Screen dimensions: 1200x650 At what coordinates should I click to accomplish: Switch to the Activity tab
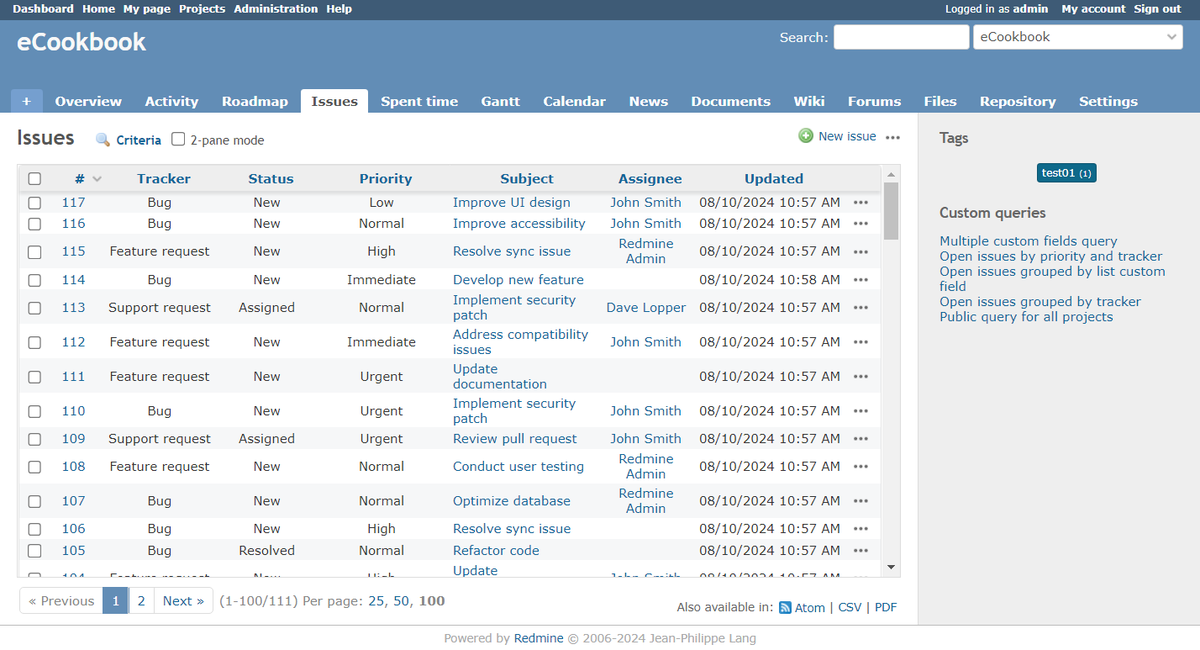[x=172, y=101]
